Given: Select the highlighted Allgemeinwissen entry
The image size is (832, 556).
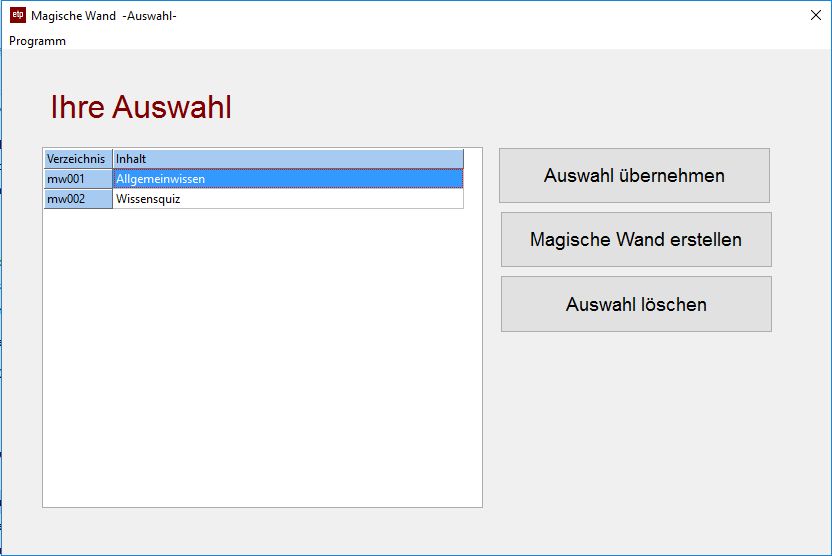Looking at the screenshot, I should [x=288, y=179].
